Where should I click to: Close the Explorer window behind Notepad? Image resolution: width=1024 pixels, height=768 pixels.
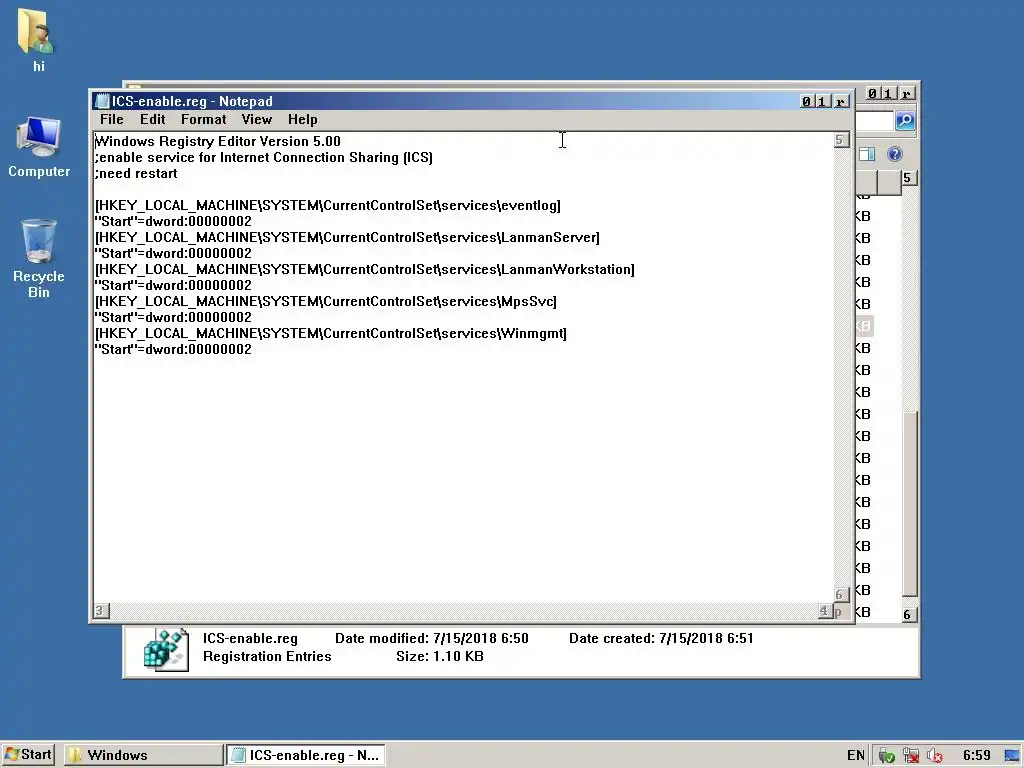pos(906,93)
